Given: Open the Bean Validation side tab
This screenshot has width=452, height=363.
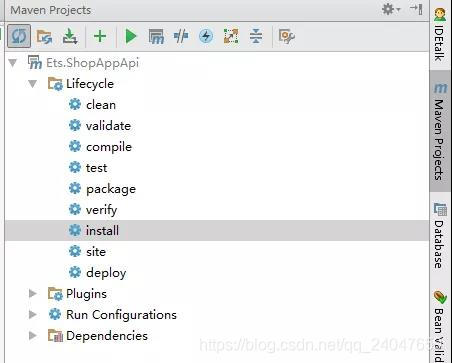Looking at the screenshot, I should click(440, 326).
